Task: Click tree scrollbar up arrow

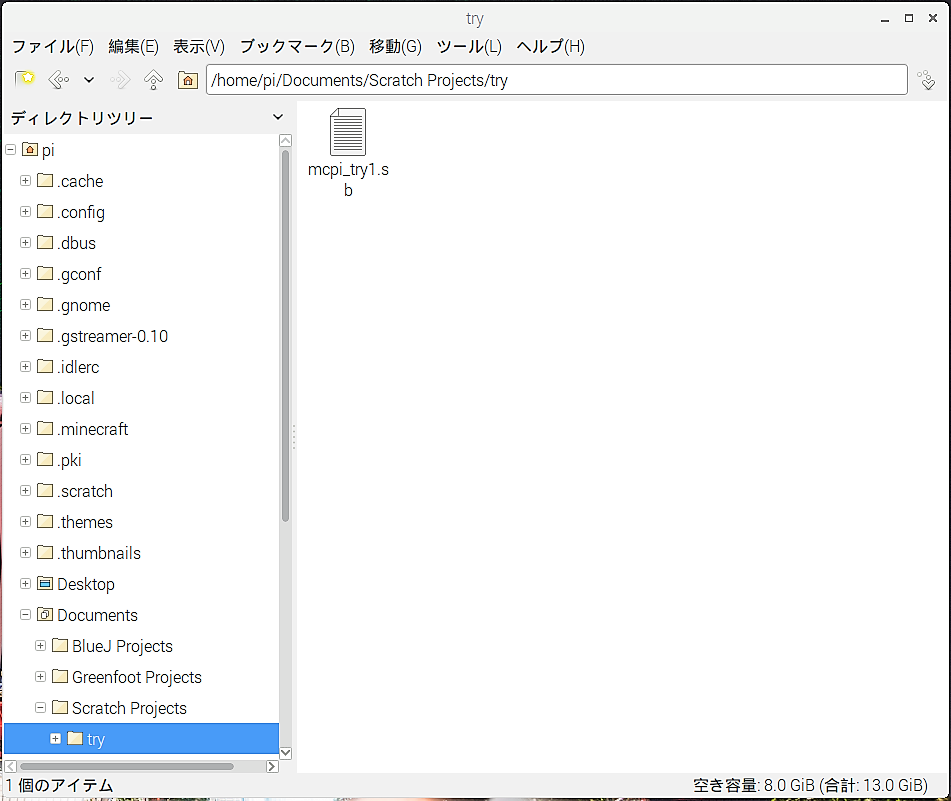Action: (286, 141)
